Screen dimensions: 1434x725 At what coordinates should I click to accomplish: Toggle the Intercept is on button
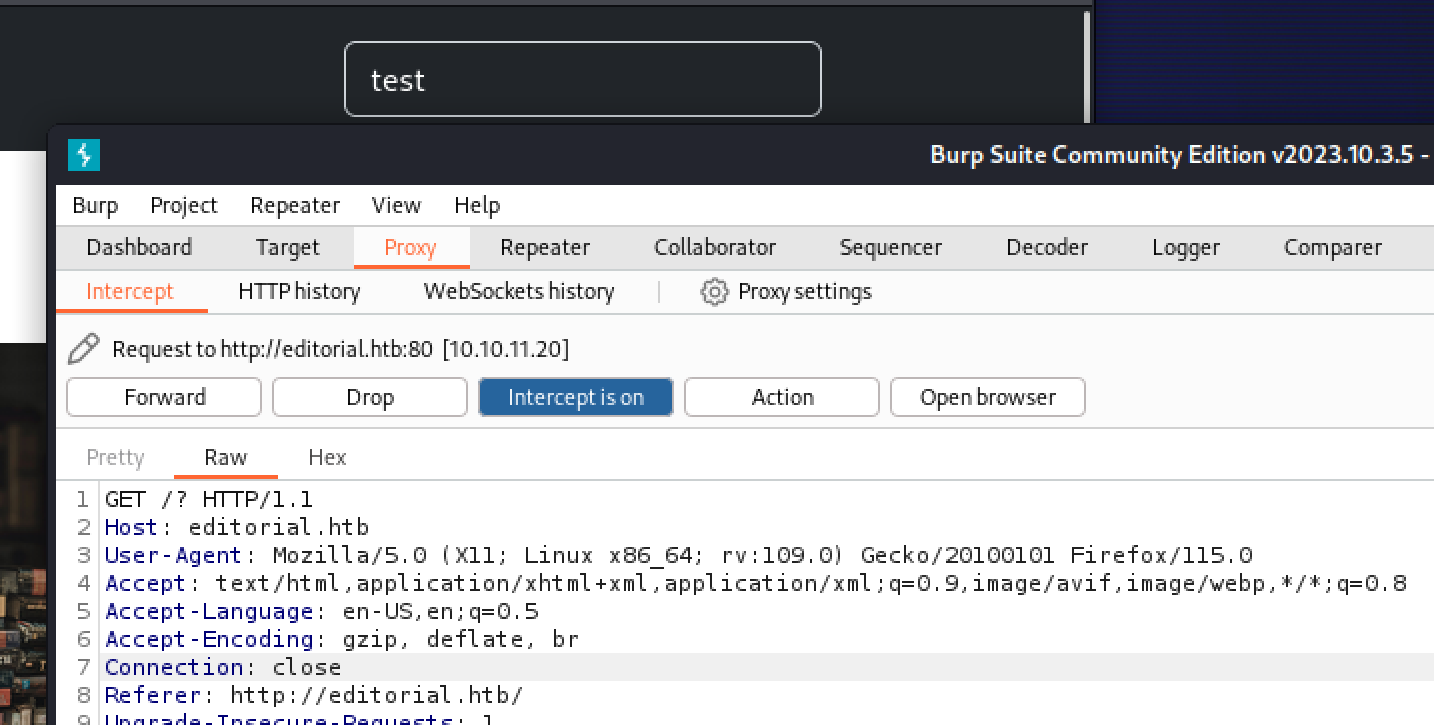(x=575, y=397)
